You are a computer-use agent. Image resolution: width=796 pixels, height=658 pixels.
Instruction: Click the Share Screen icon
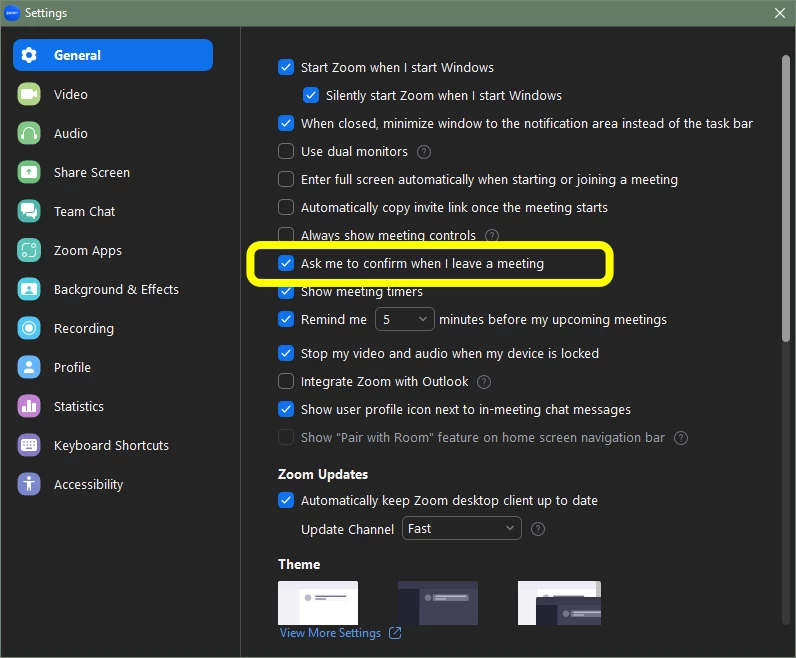click(x=29, y=173)
